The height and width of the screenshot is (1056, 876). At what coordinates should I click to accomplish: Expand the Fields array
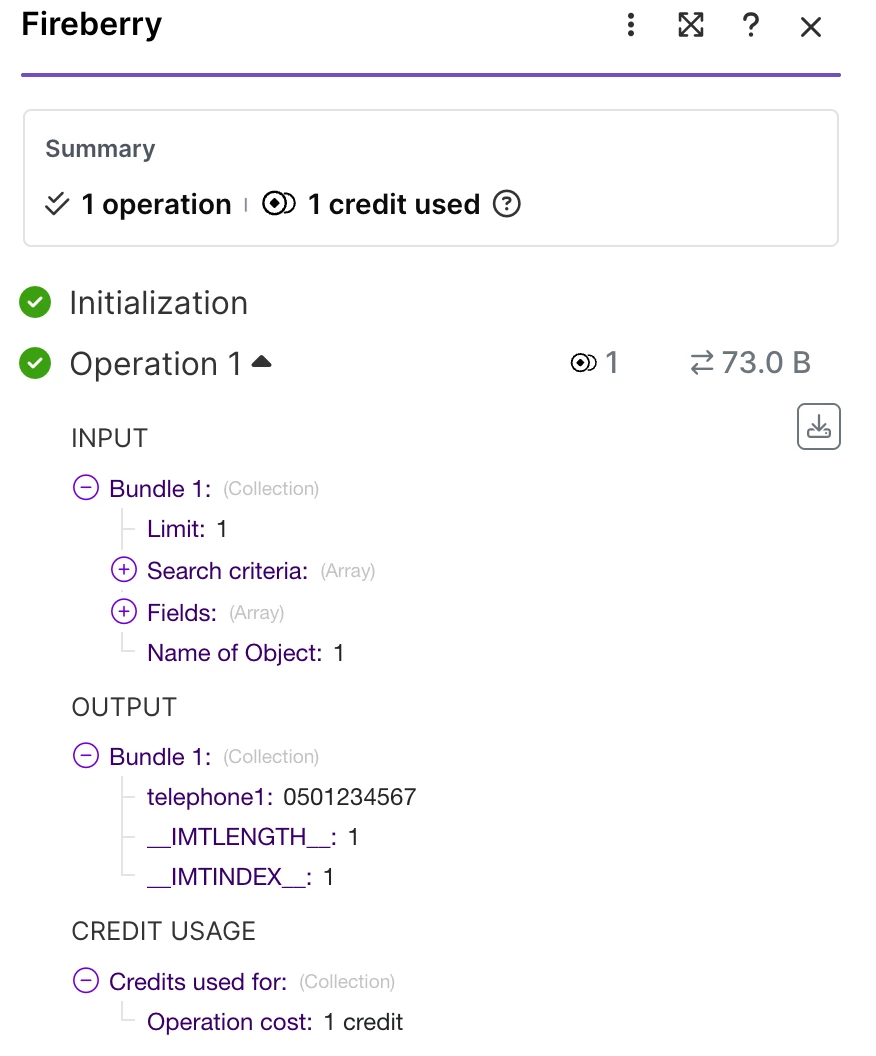123,612
